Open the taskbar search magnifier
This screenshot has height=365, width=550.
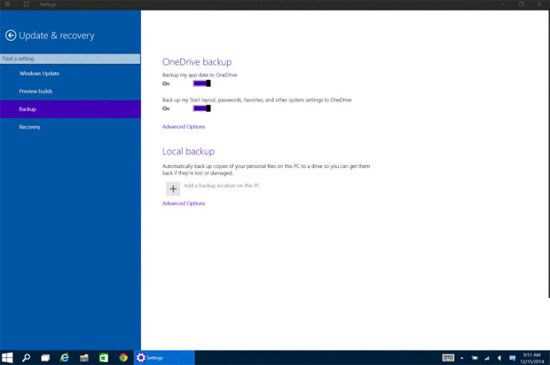[x=26, y=358]
